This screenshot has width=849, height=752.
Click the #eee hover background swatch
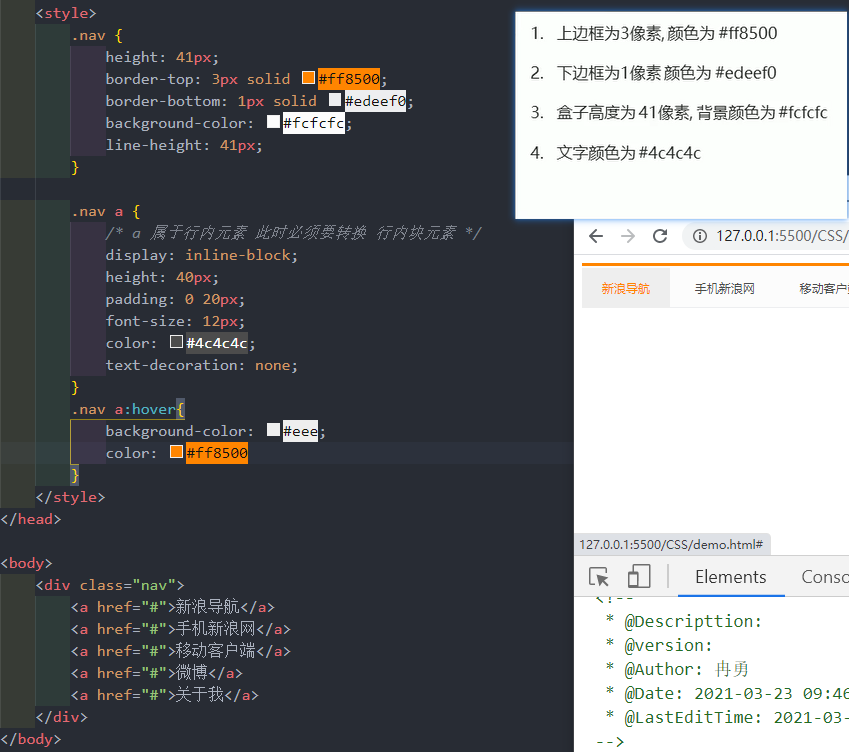(x=274, y=431)
